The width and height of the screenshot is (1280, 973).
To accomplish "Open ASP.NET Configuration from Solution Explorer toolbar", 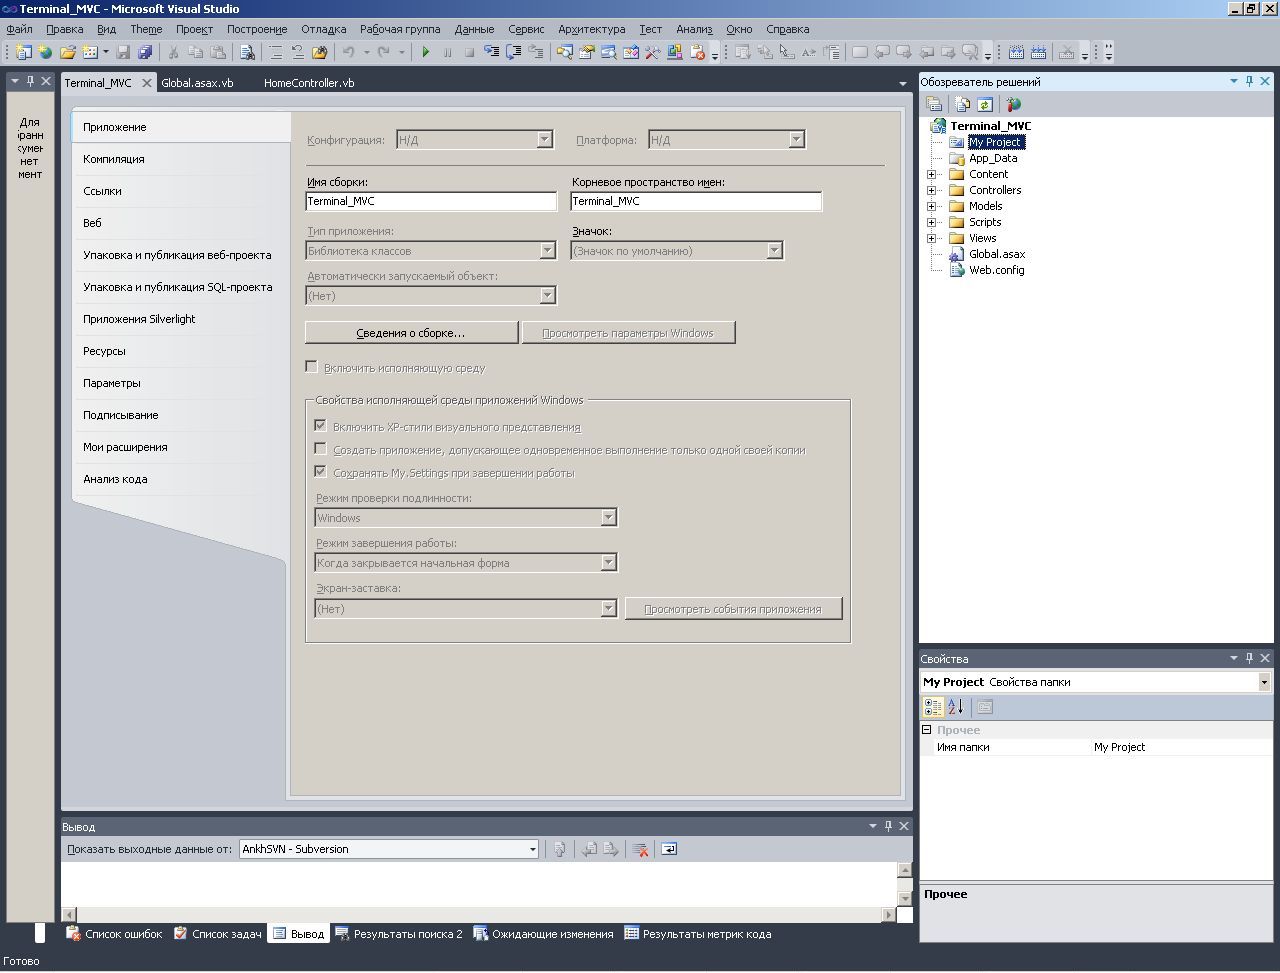I will pos(1013,104).
